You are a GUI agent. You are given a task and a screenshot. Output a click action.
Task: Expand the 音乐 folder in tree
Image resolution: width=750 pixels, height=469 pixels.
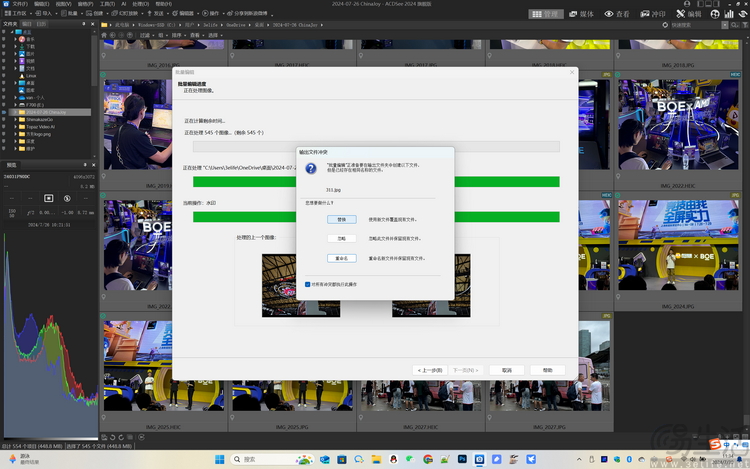(15, 39)
